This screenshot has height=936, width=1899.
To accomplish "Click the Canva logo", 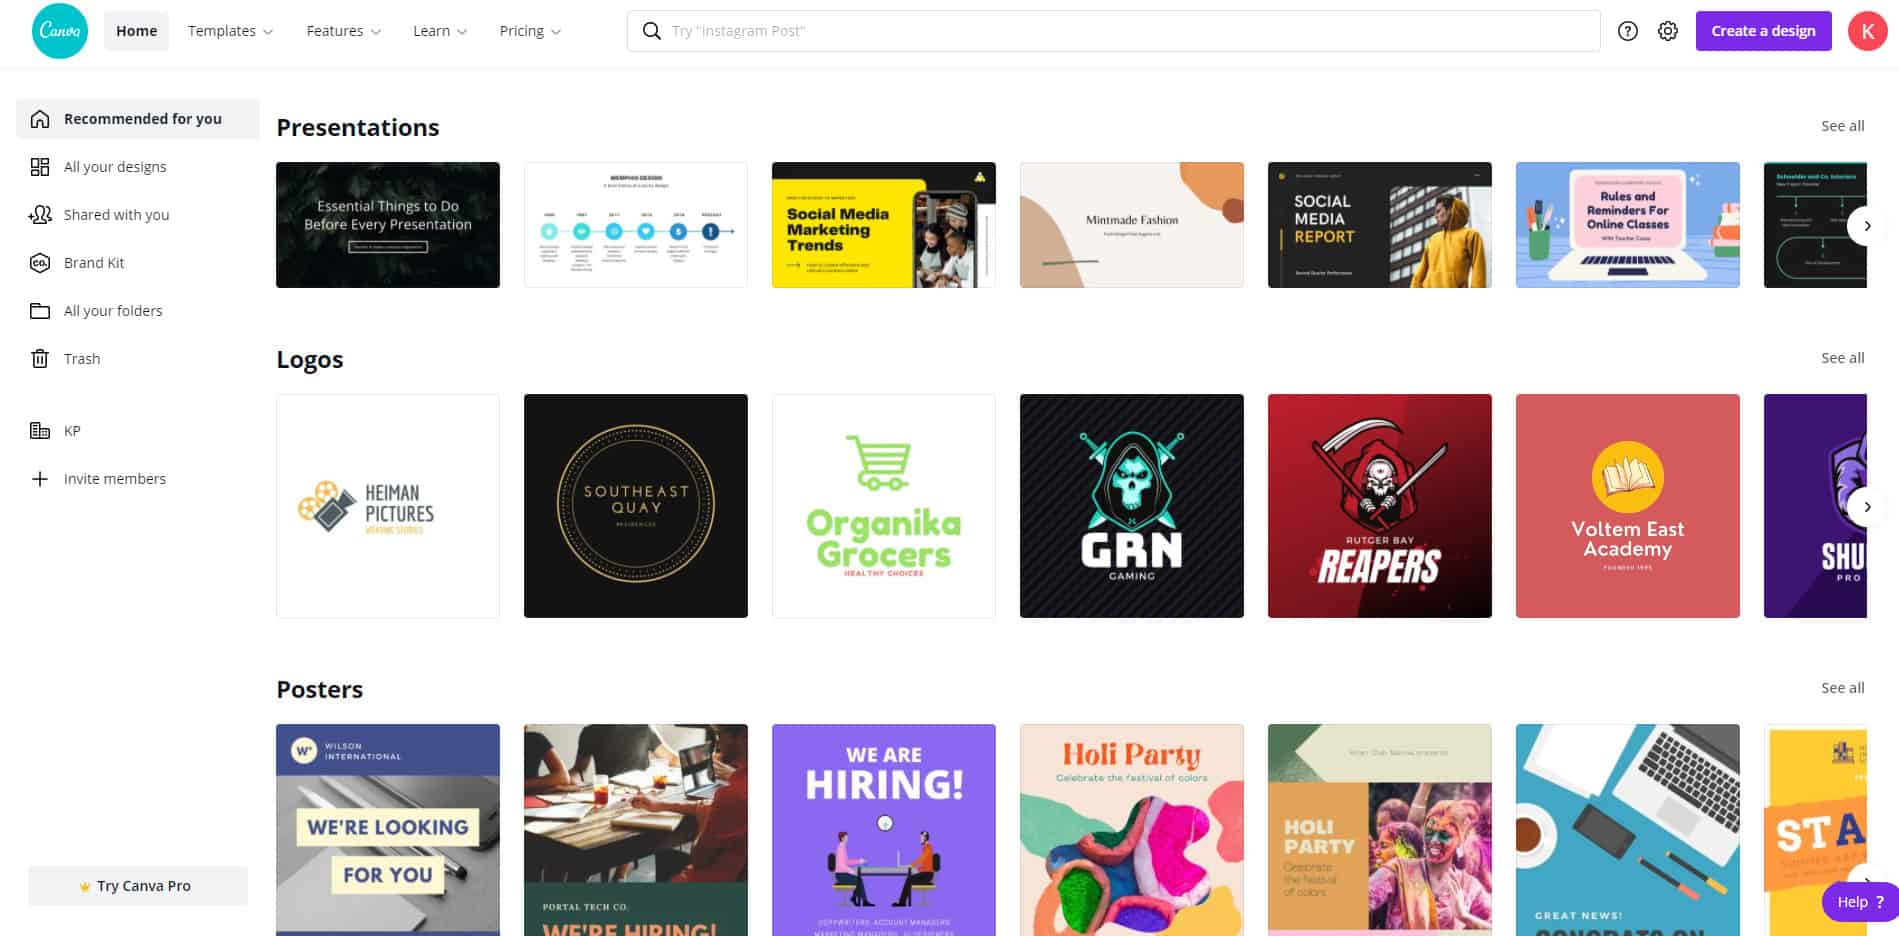I will tap(60, 31).
